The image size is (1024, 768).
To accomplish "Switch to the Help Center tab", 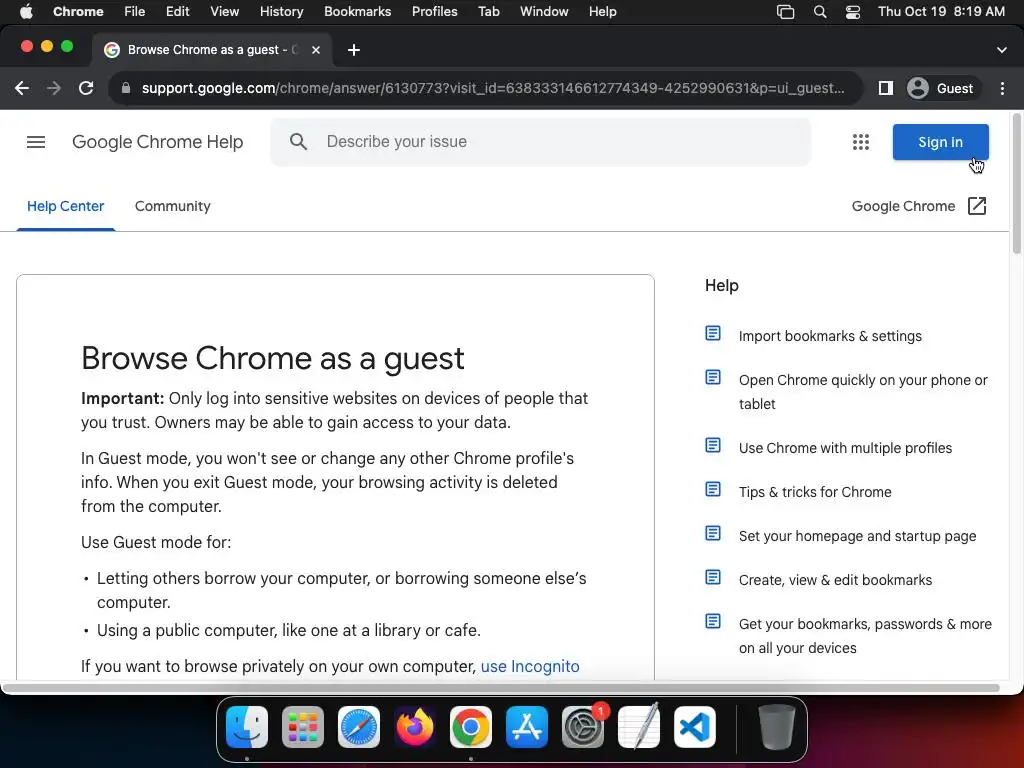I will 65,206.
